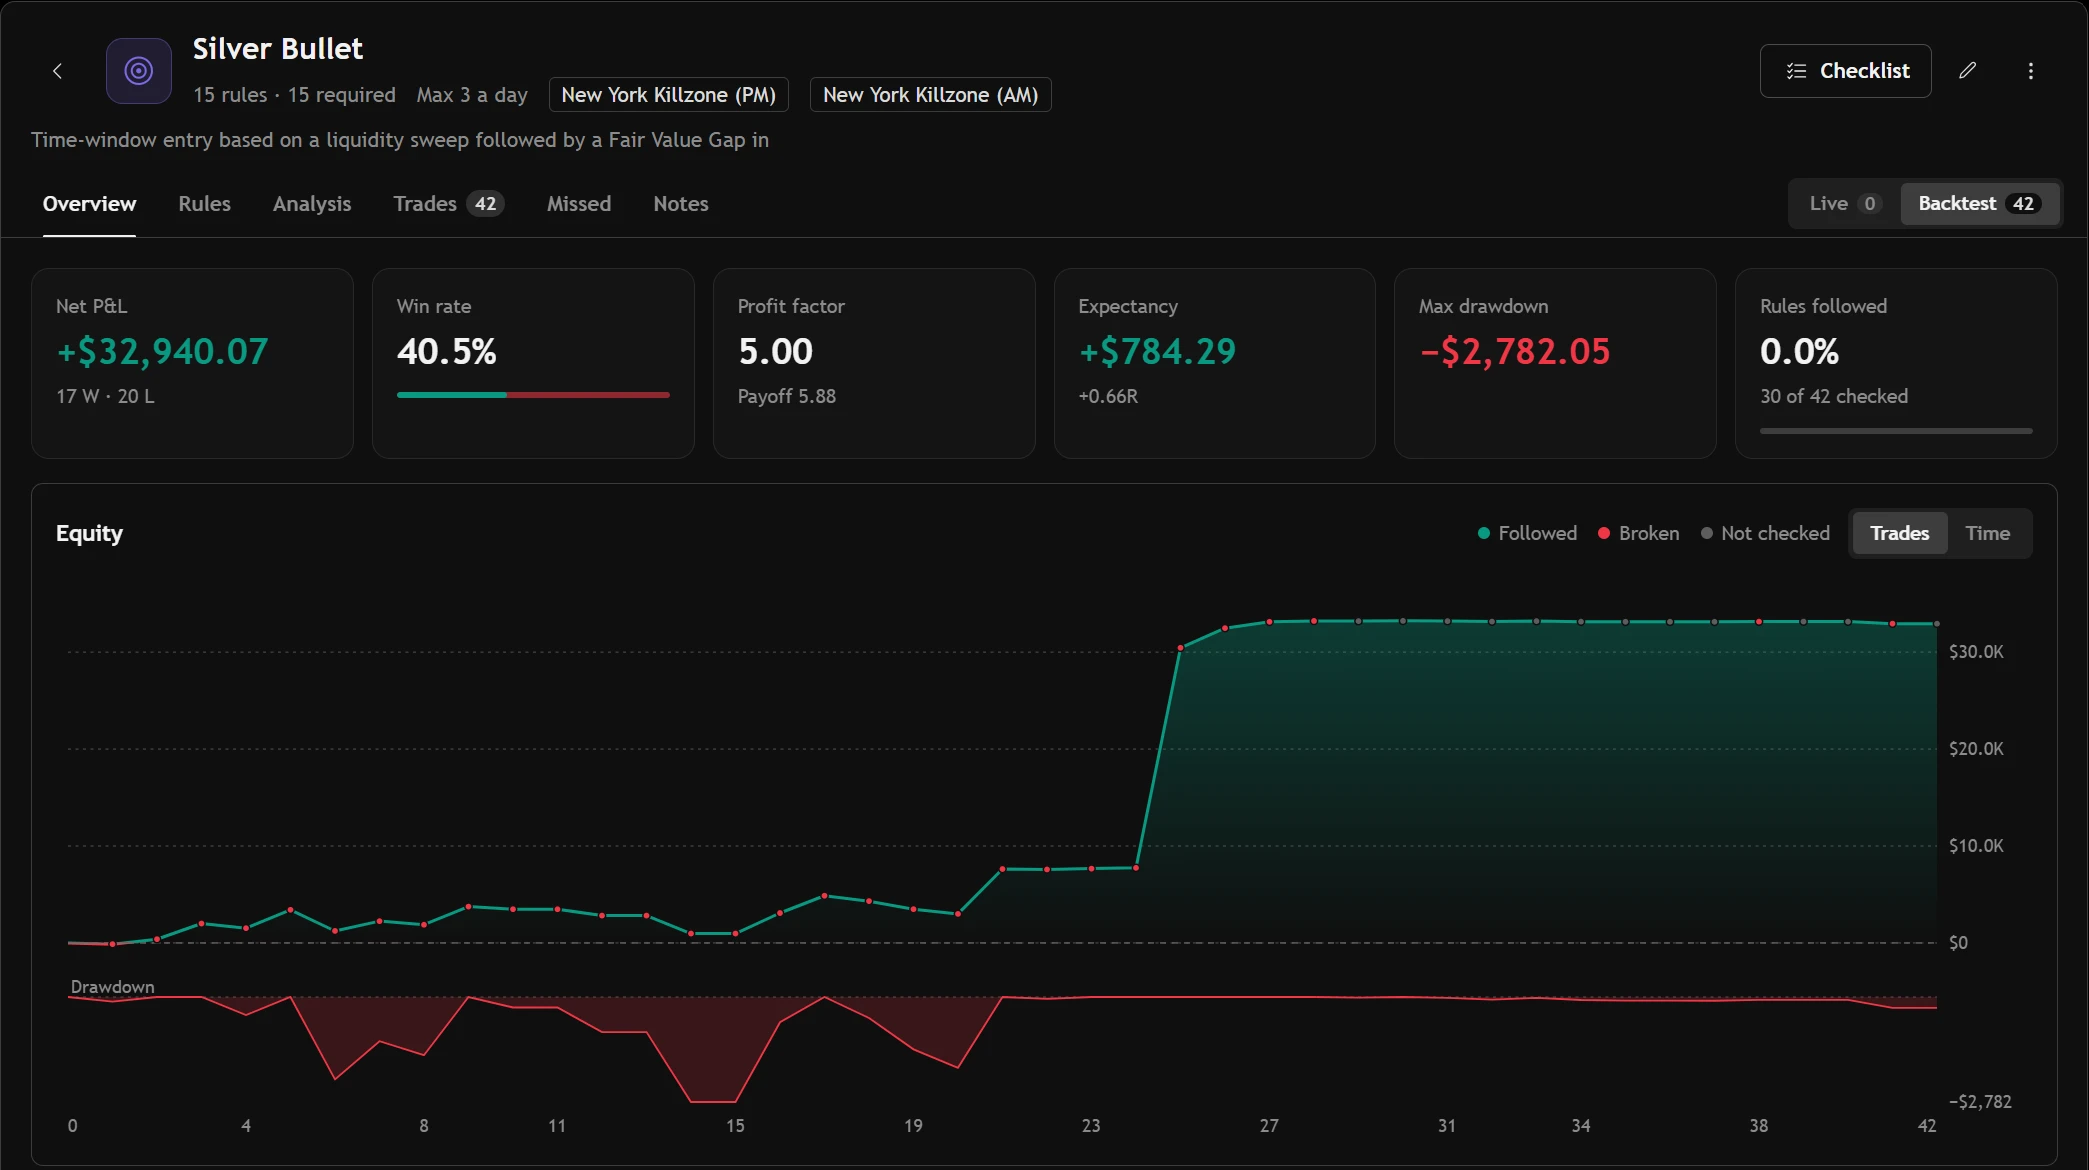Click the Profit factor value 5.00

tap(775, 352)
